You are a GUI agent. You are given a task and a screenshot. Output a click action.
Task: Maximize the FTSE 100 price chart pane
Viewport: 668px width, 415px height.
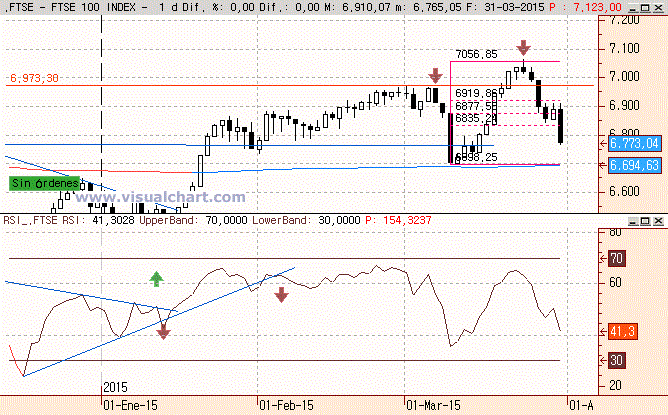coord(645,8)
